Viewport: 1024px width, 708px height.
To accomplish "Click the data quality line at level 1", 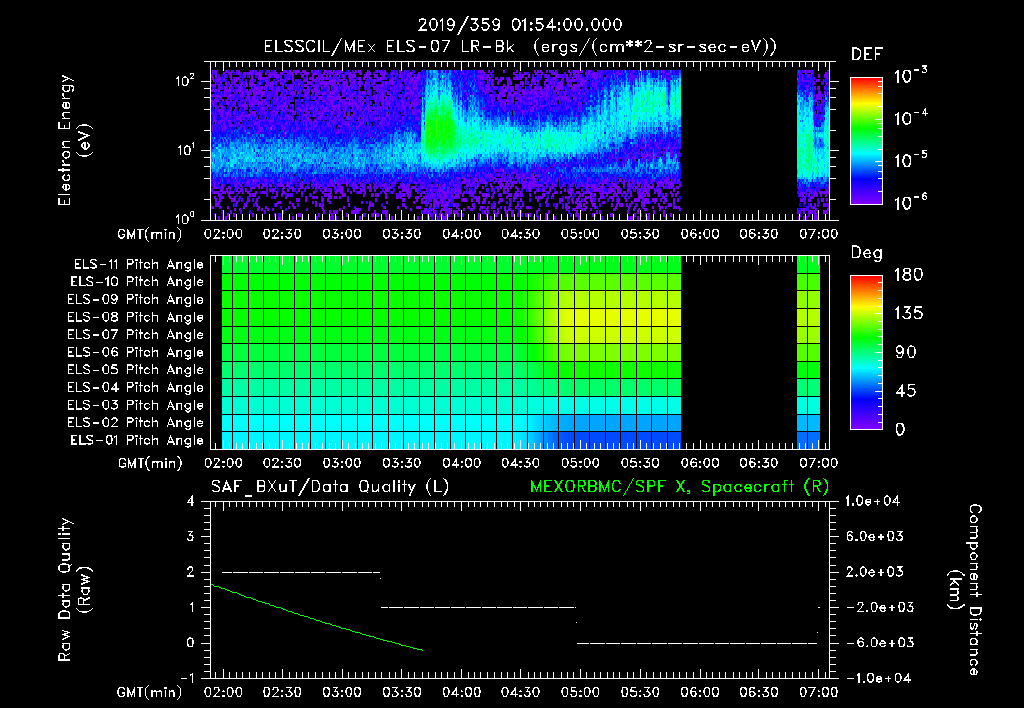I will [x=478, y=607].
